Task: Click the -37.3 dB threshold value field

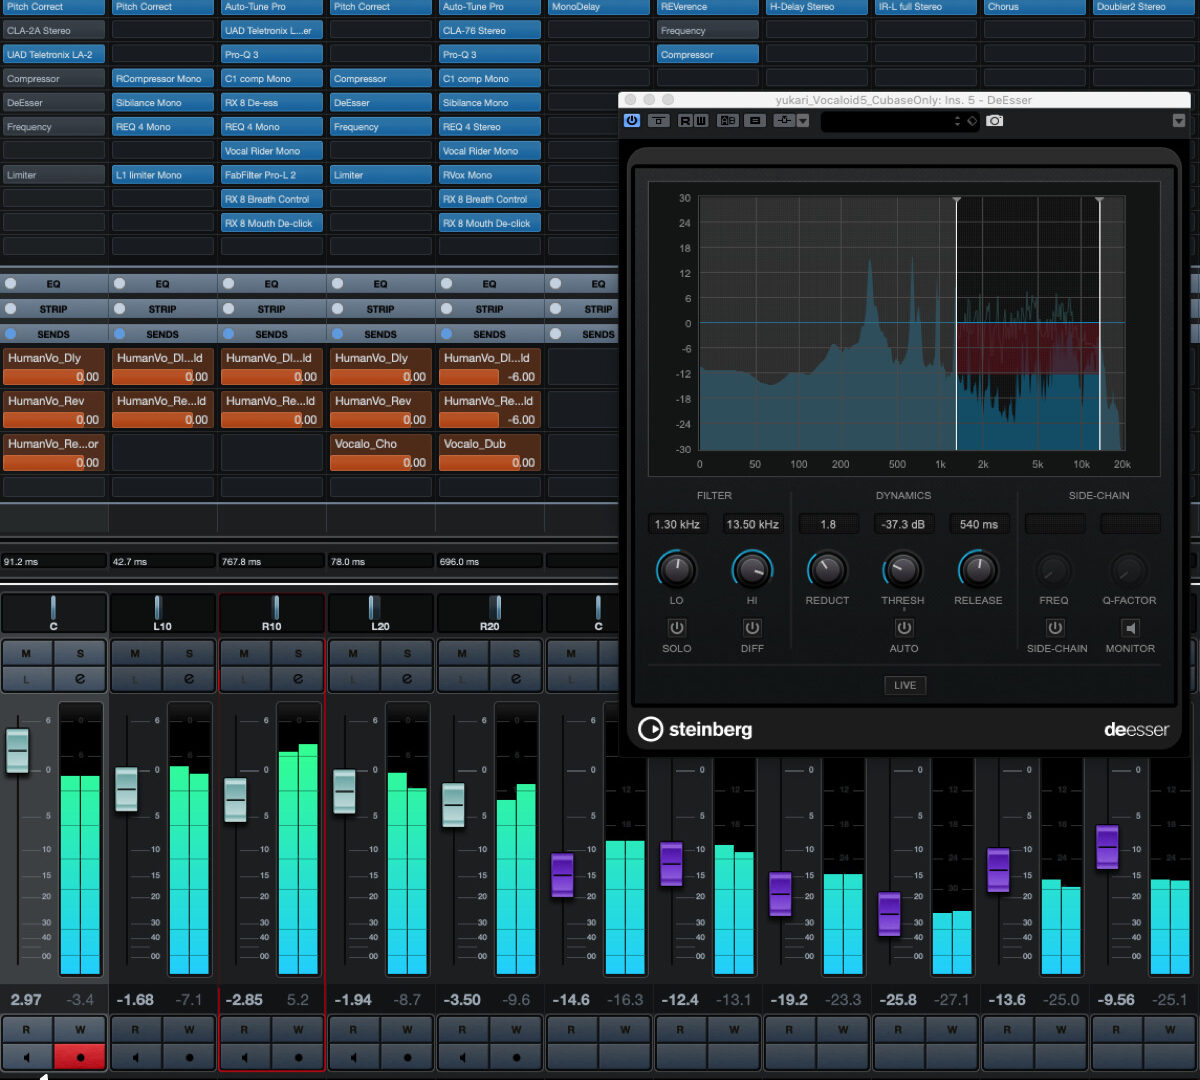Action: click(x=903, y=524)
